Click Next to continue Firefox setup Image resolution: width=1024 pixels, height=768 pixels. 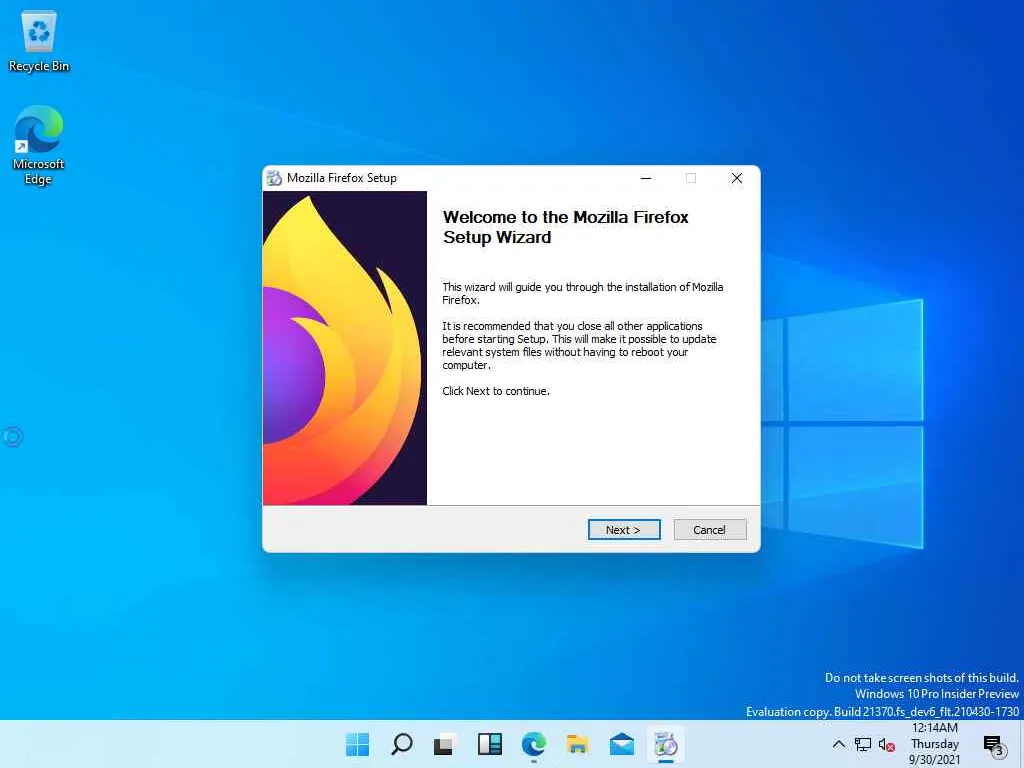(x=624, y=530)
